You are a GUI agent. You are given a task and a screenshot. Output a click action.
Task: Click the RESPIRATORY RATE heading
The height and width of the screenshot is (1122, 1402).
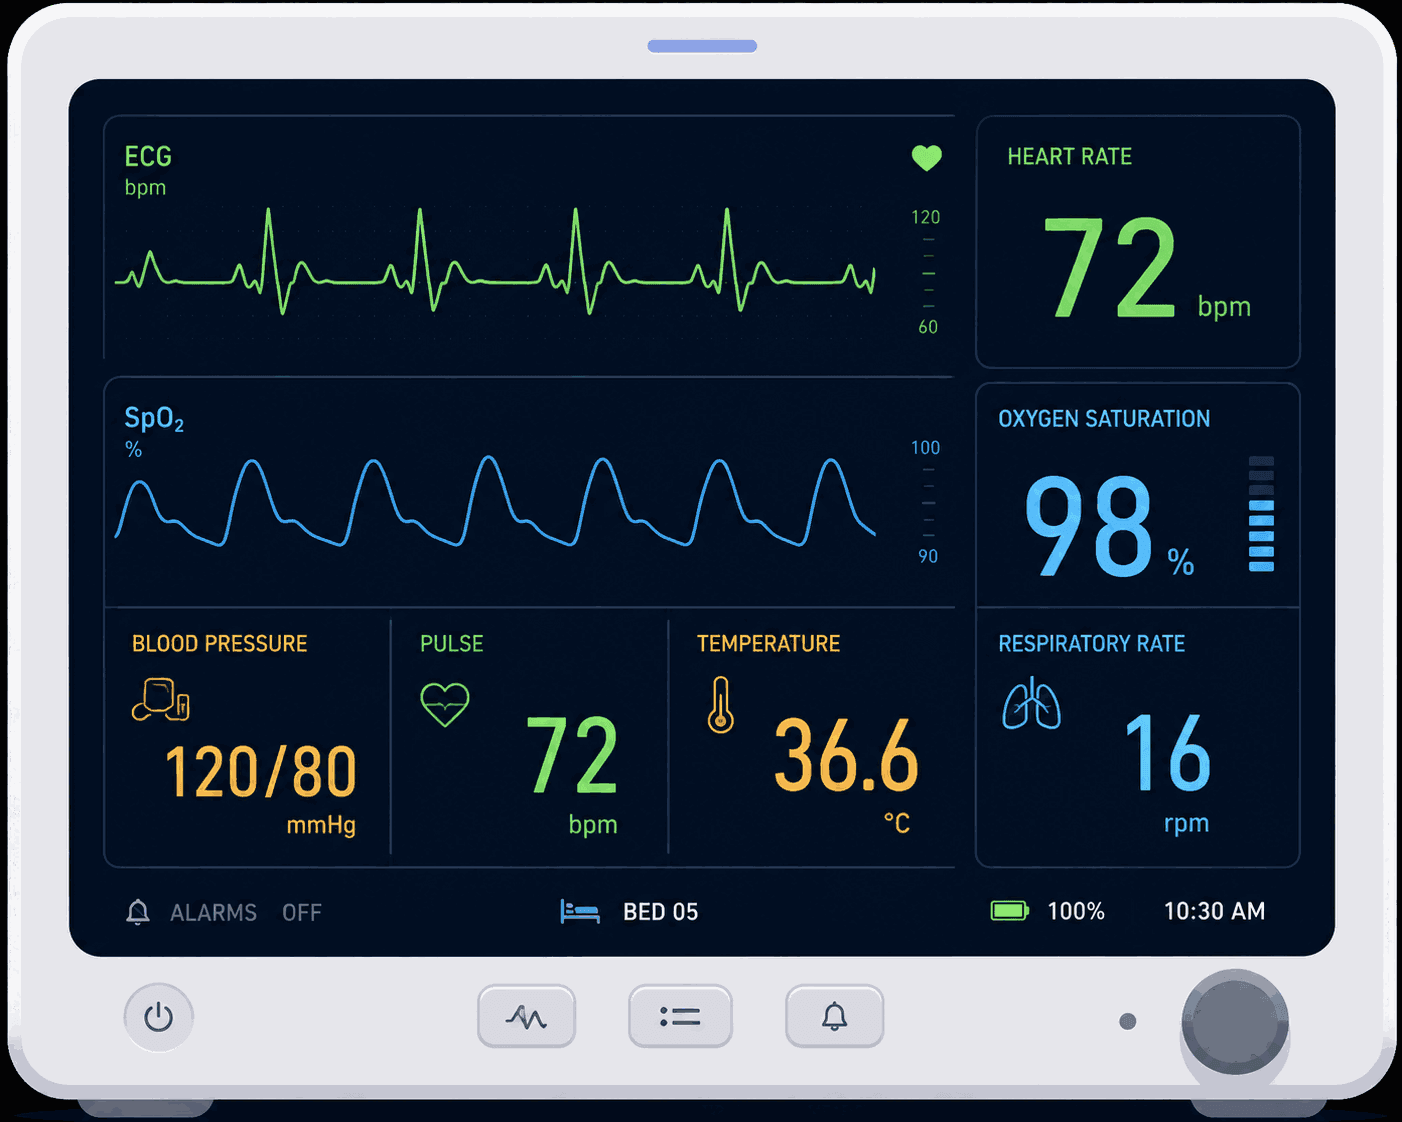click(1091, 644)
